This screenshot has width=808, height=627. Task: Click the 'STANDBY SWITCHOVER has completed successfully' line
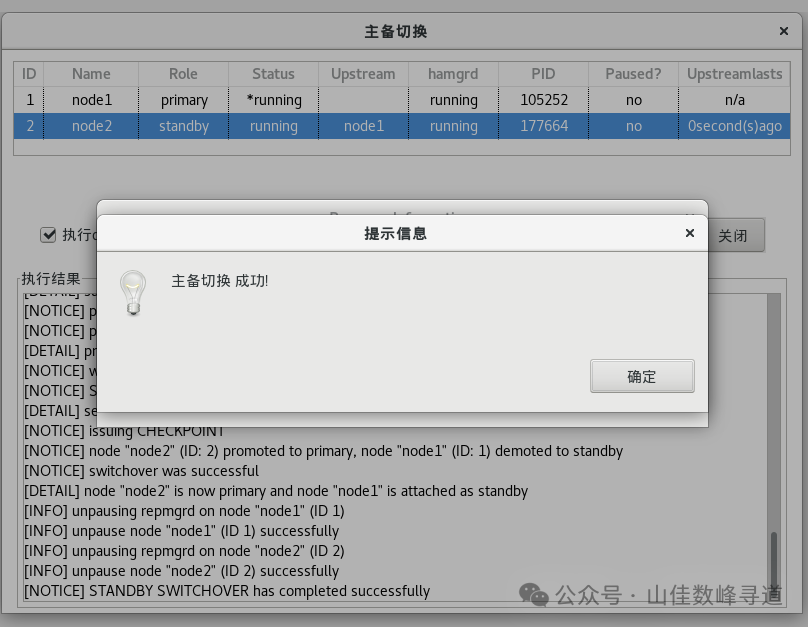click(227, 591)
